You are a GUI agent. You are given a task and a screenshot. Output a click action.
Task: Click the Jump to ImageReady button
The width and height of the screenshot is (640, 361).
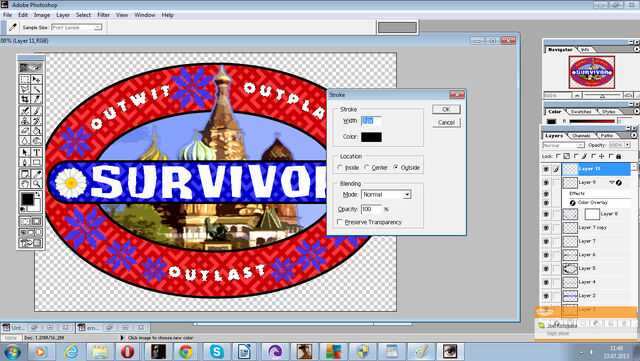coord(31,243)
